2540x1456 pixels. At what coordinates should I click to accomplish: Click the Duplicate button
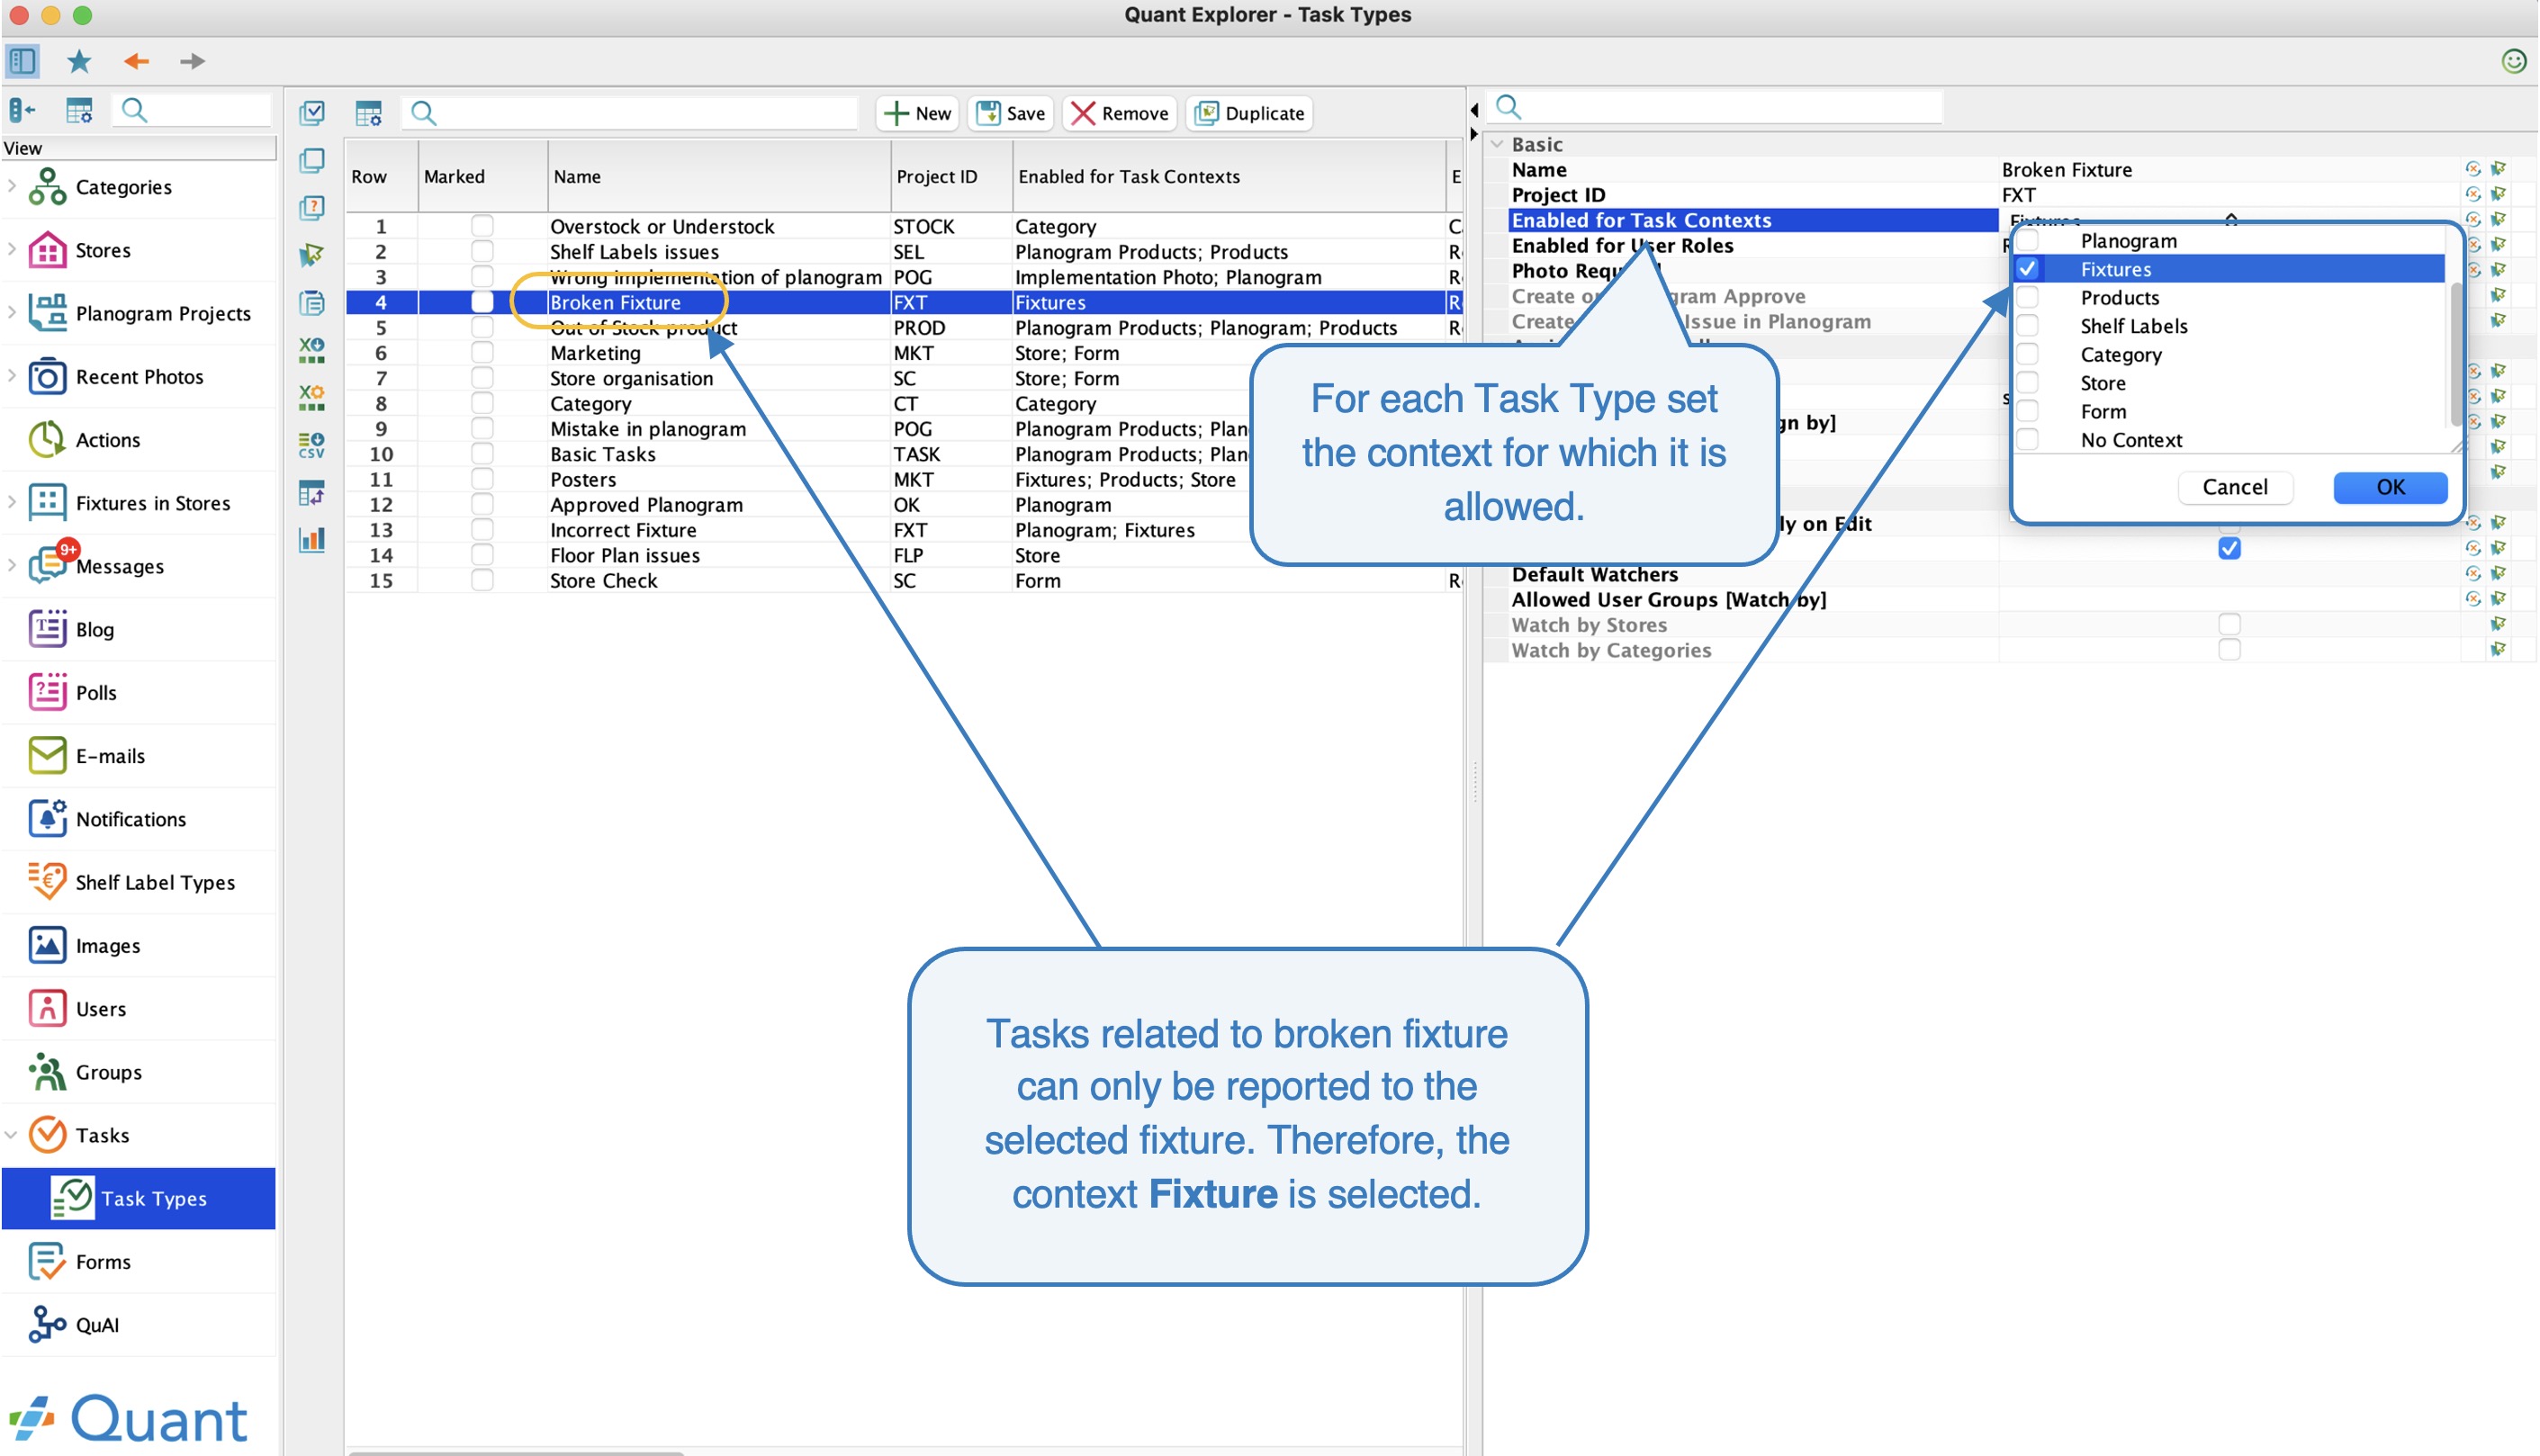[x=1250, y=113]
